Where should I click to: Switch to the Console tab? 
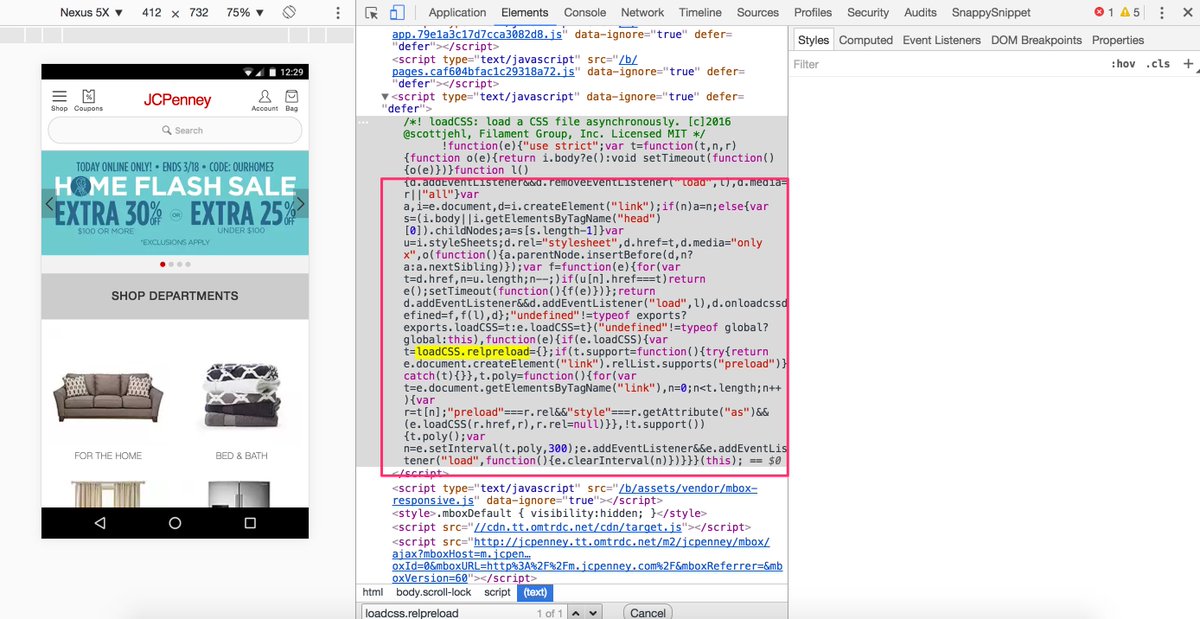point(585,13)
